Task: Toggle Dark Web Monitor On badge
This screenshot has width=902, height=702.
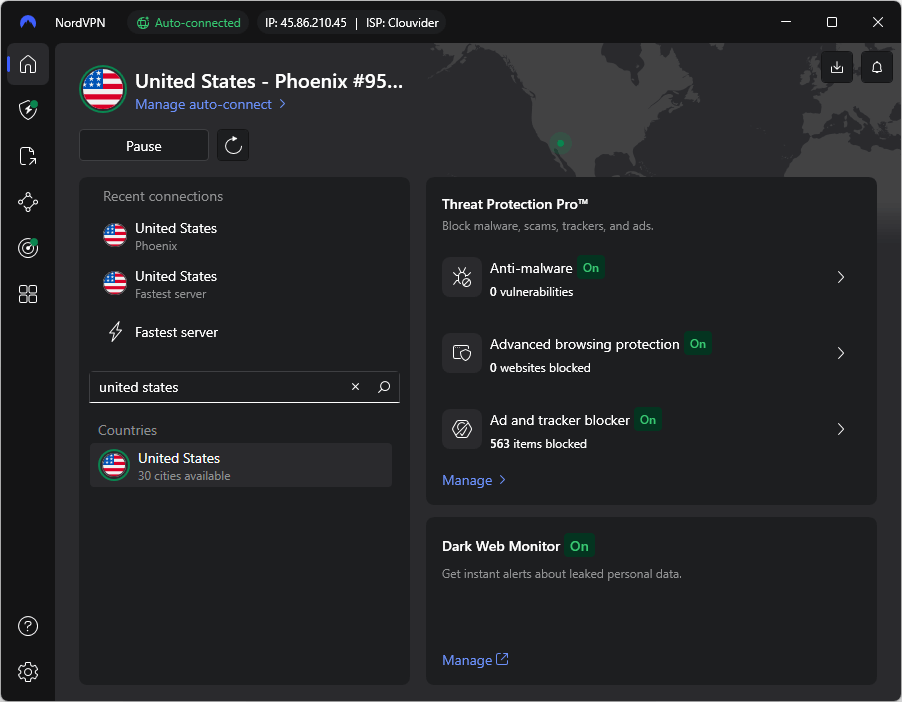Action: [x=579, y=546]
